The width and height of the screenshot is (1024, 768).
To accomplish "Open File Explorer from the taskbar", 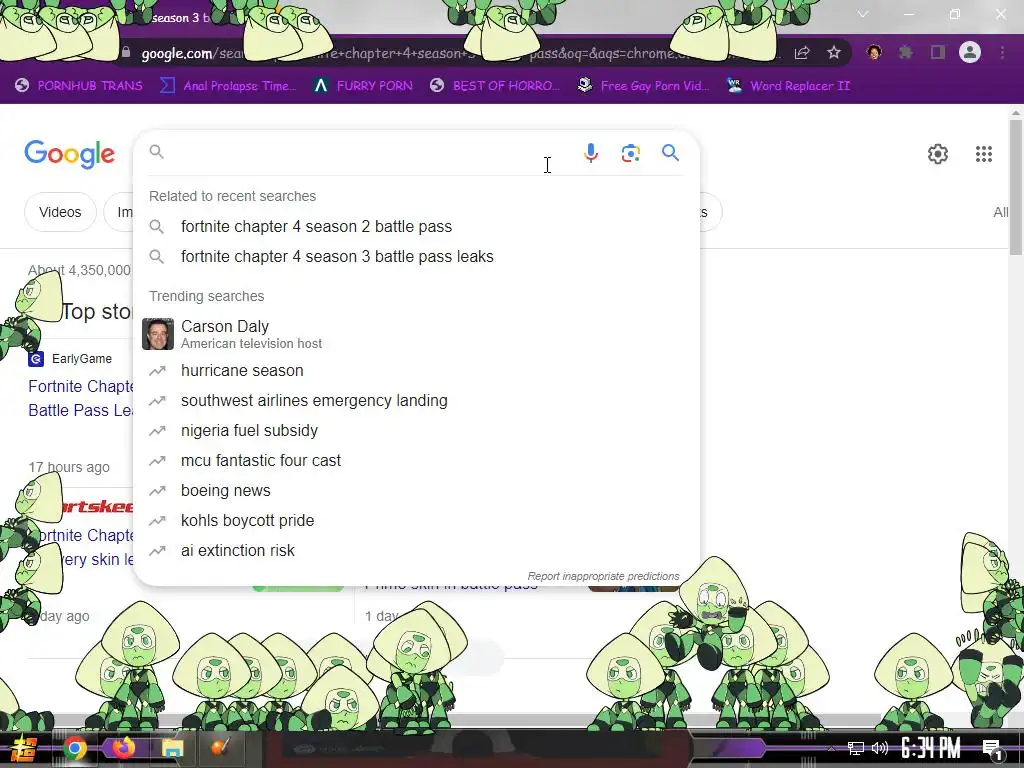I will tap(172, 748).
